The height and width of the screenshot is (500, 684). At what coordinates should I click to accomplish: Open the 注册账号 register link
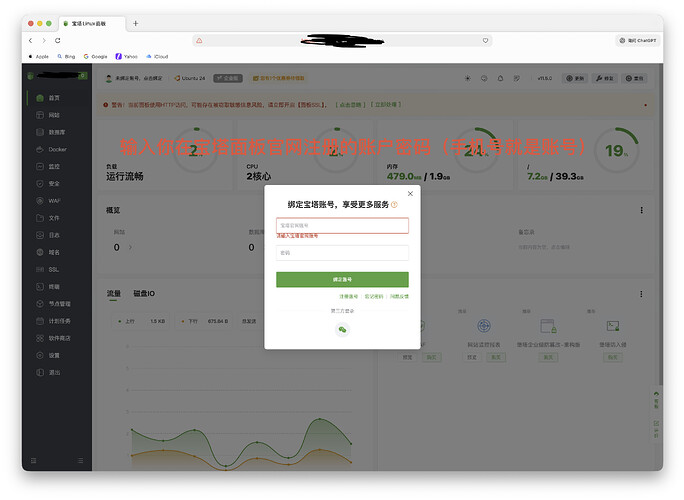[348, 297]
